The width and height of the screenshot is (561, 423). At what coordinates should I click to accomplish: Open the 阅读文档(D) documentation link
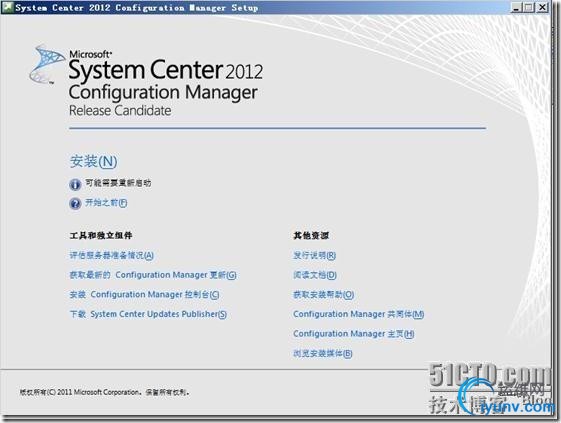click(x=315, y=275)
